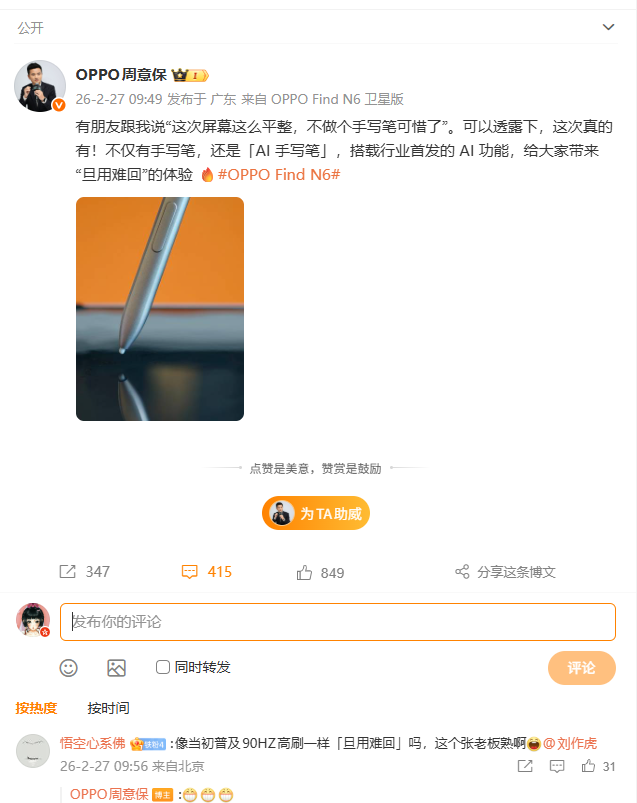Expand the 公开 visibility dropdown chevron
This screenshot has width=637, height=803.
(608, 27)
